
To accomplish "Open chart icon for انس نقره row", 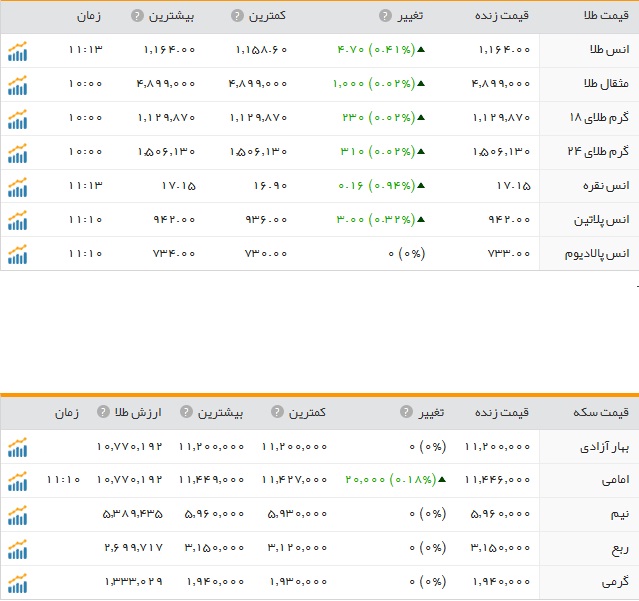I will point(18,187).
